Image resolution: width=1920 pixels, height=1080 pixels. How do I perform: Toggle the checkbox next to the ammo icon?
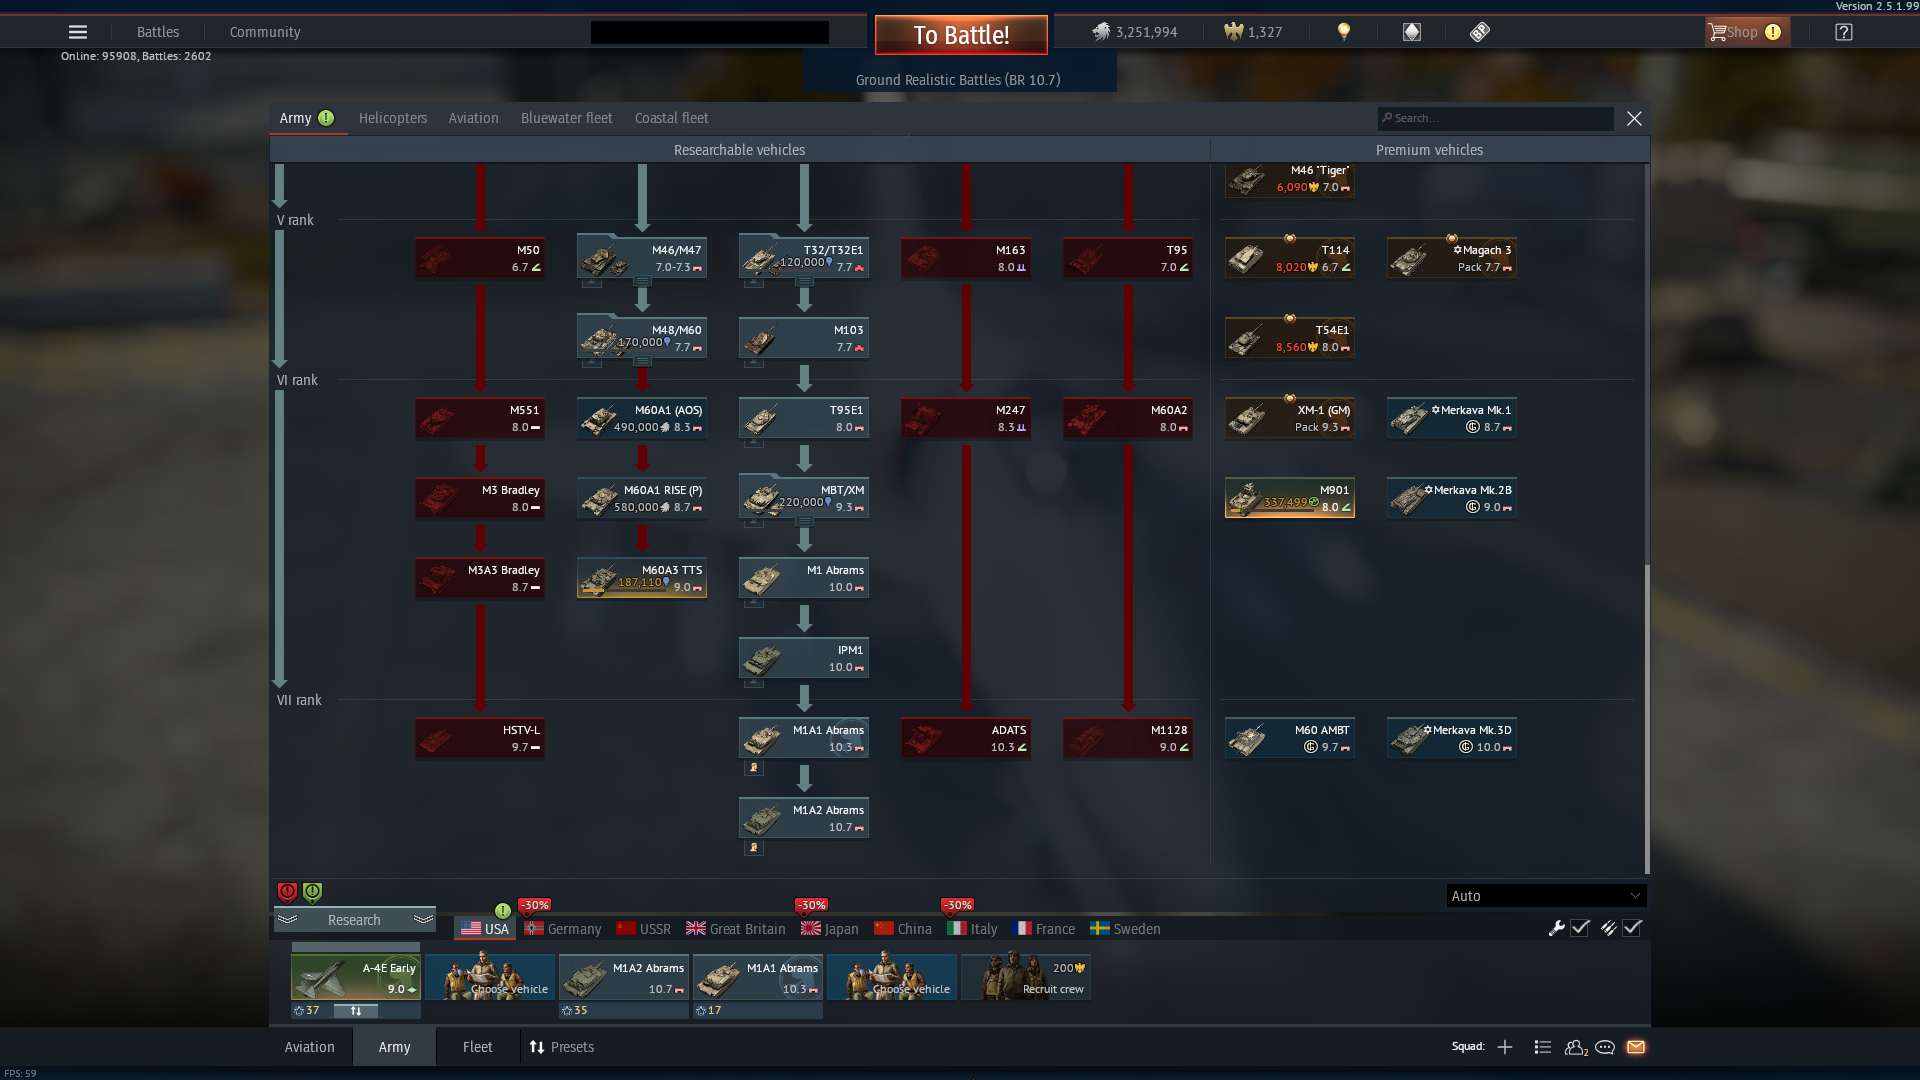tap(1632, 928)
